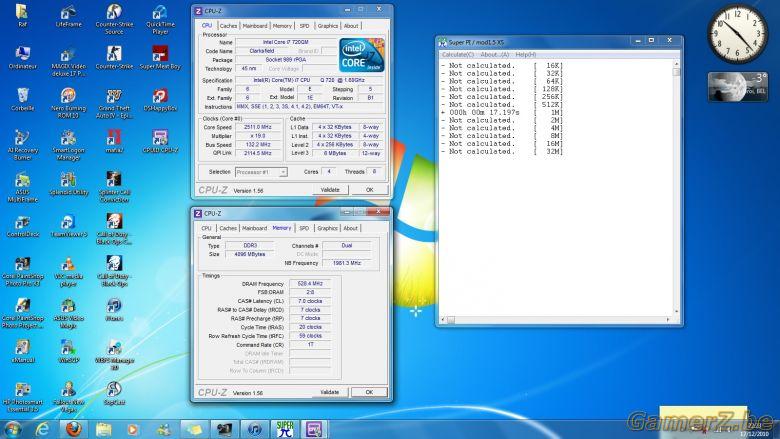Open the Calculate(C) menu in Super PI
Screen dimensions: 780x439
(x=458, y=55)
